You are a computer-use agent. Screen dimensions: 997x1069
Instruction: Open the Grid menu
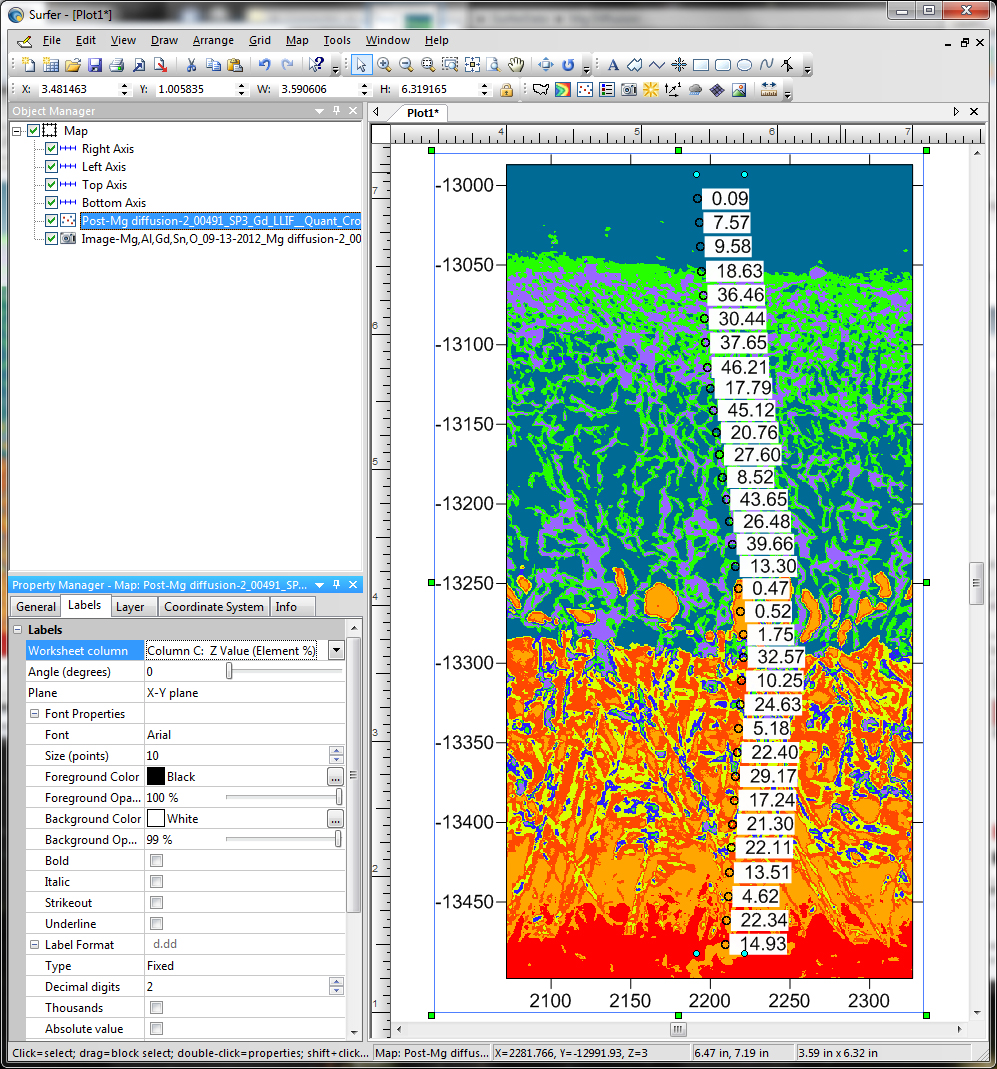[259, 41]
